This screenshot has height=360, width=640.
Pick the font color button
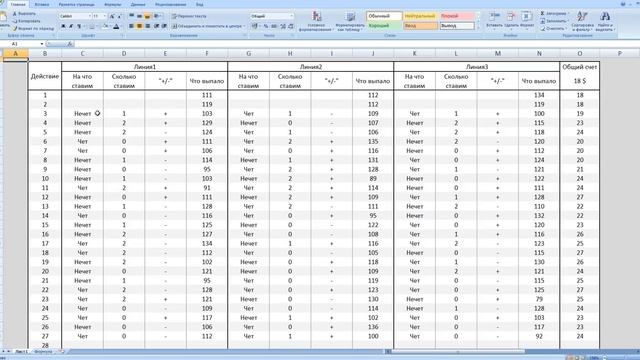pos(116,26)
